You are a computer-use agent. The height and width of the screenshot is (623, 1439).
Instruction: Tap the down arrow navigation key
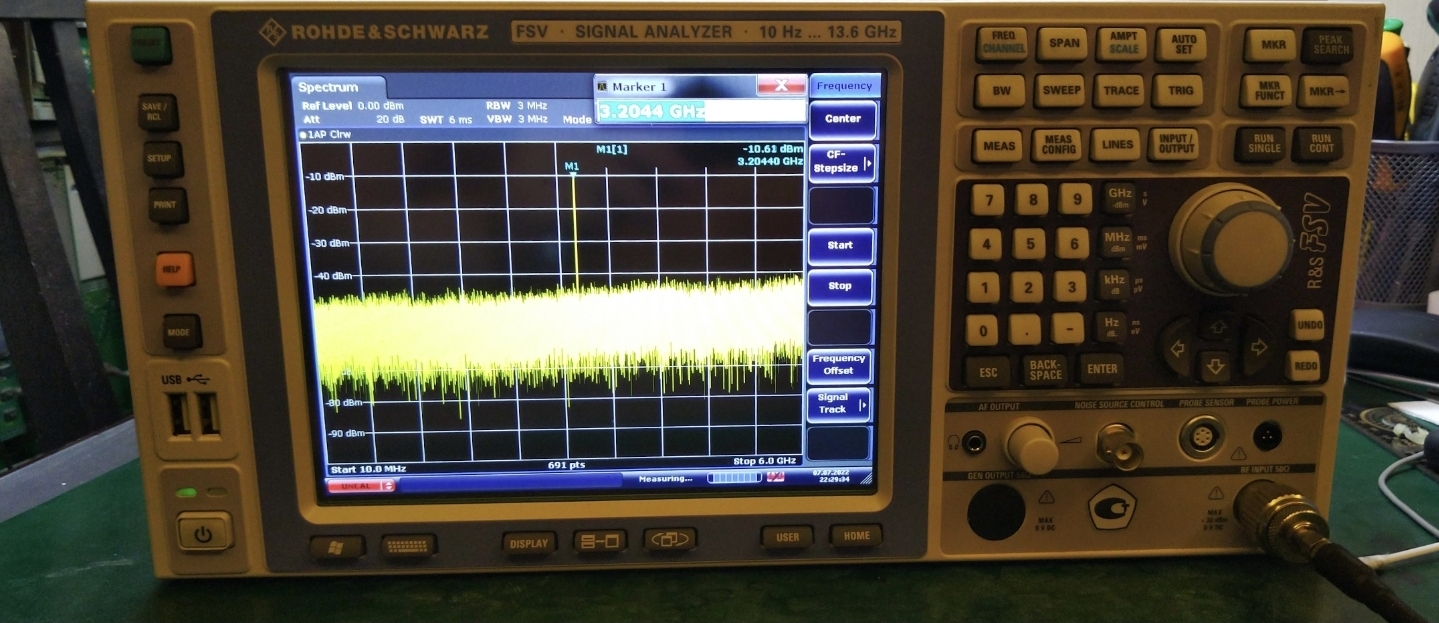(x=1216, y=366)
